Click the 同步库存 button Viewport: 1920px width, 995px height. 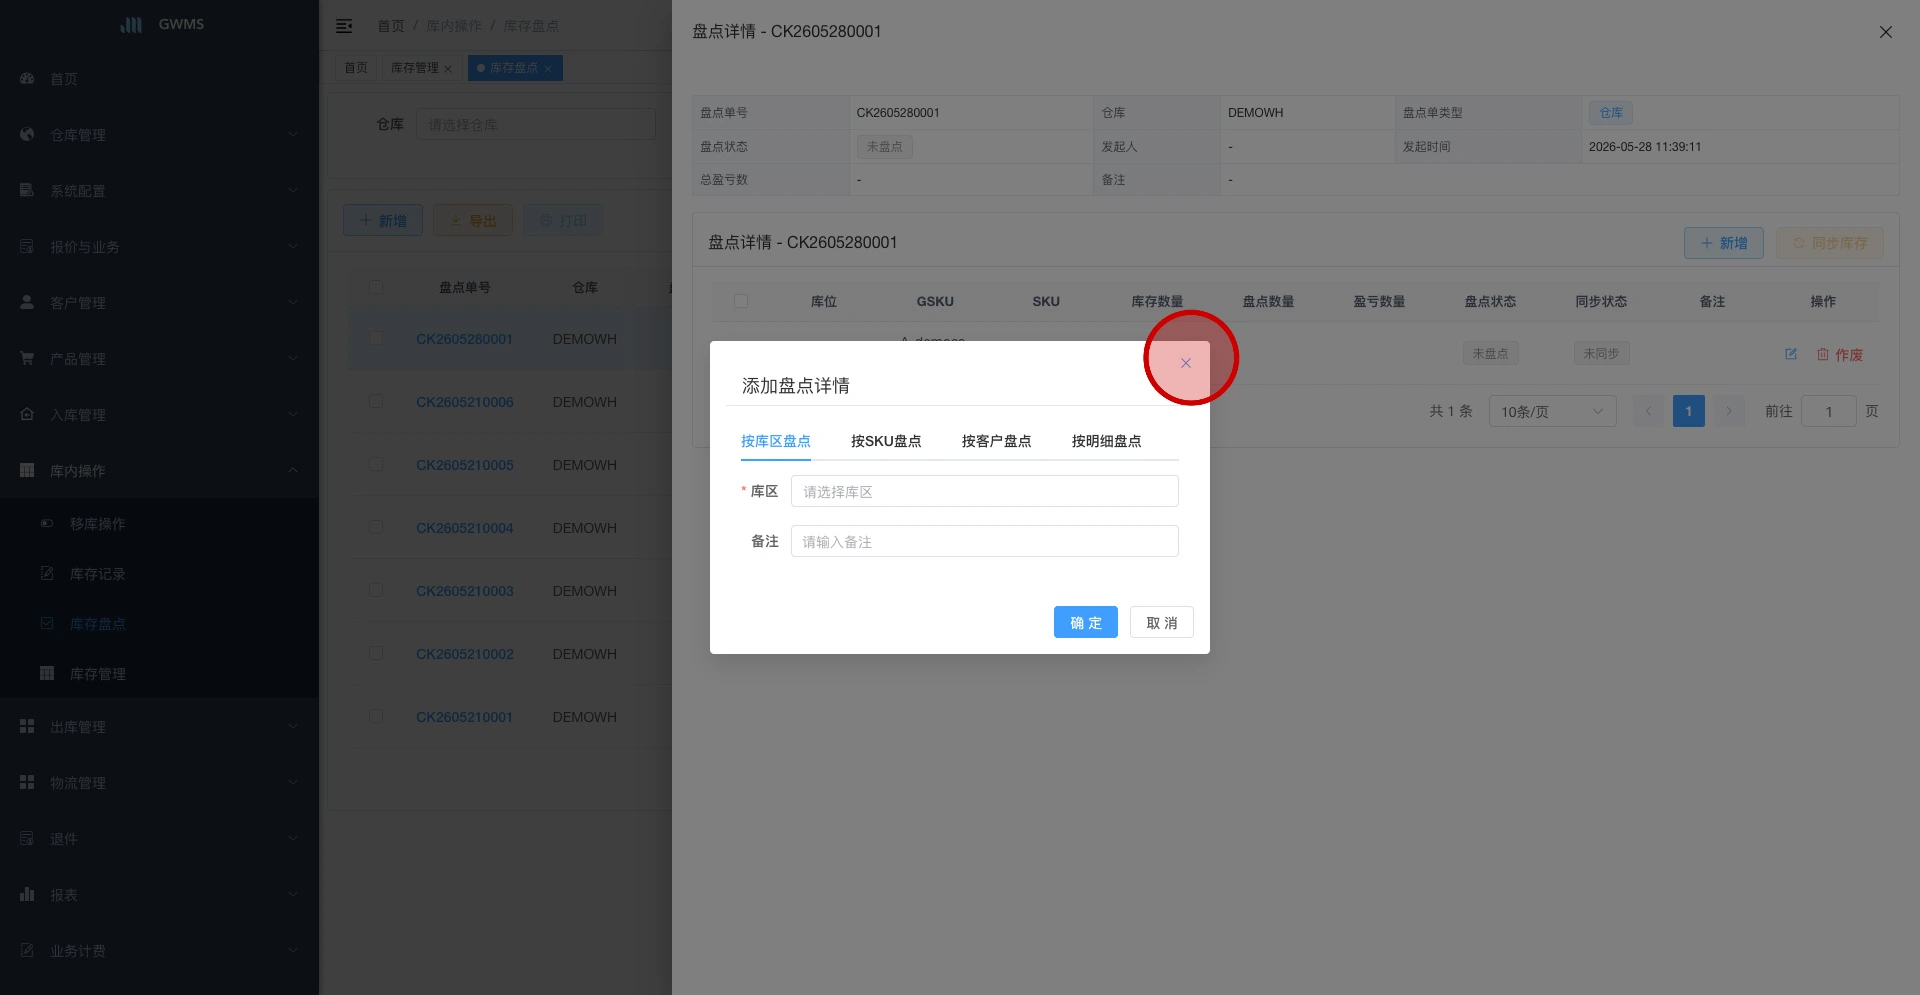[1829, 243]
